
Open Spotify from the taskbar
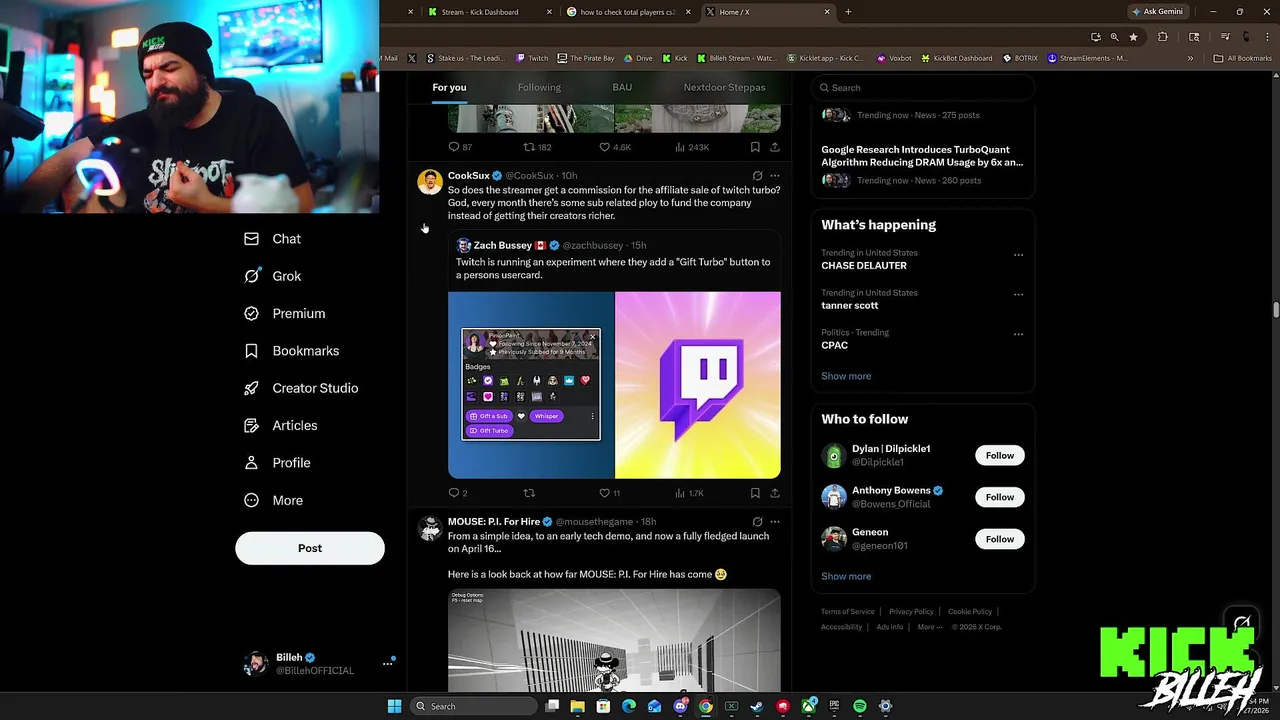[x=860, y=706]
